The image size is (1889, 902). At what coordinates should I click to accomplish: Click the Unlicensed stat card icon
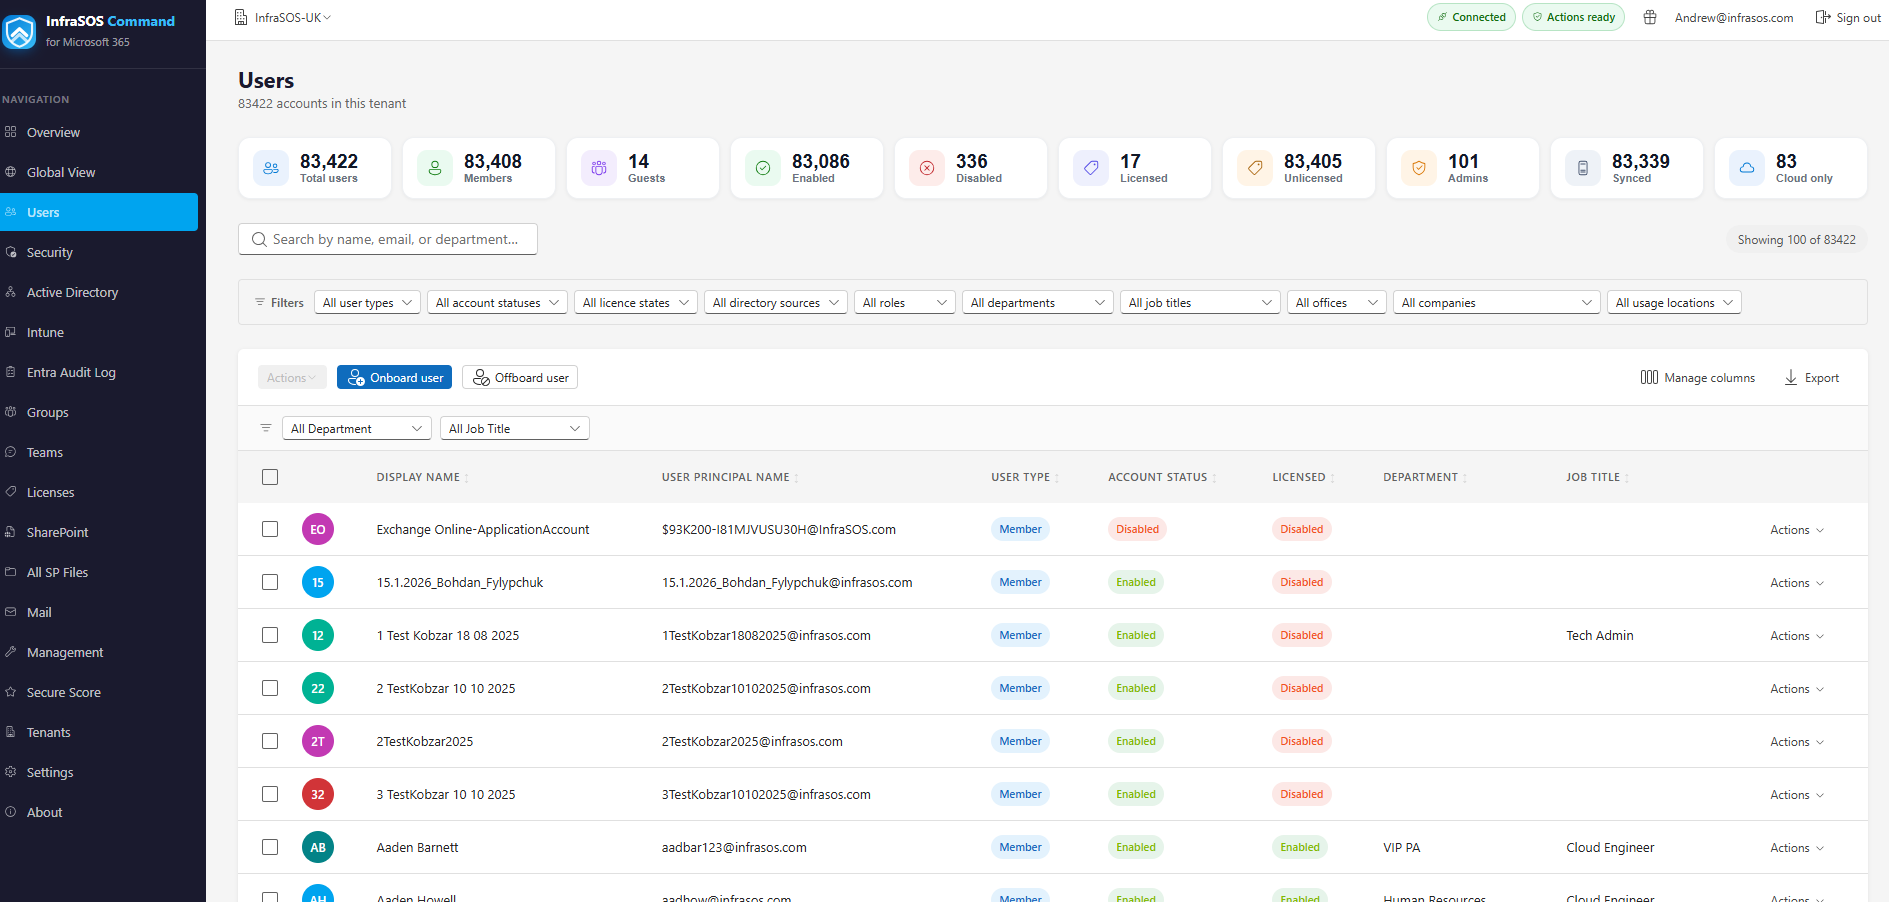(x=1255, y=168)
